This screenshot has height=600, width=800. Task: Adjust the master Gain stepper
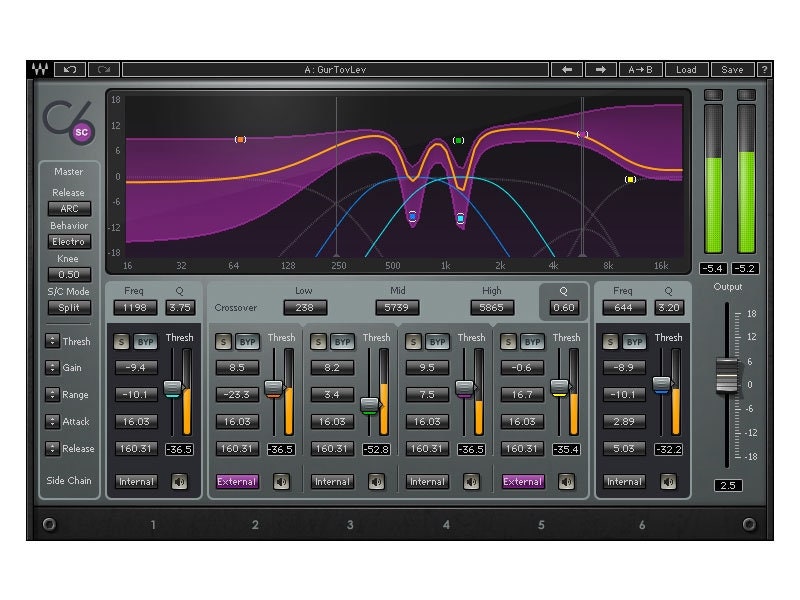pyautogui.click(x=52, y=367)
